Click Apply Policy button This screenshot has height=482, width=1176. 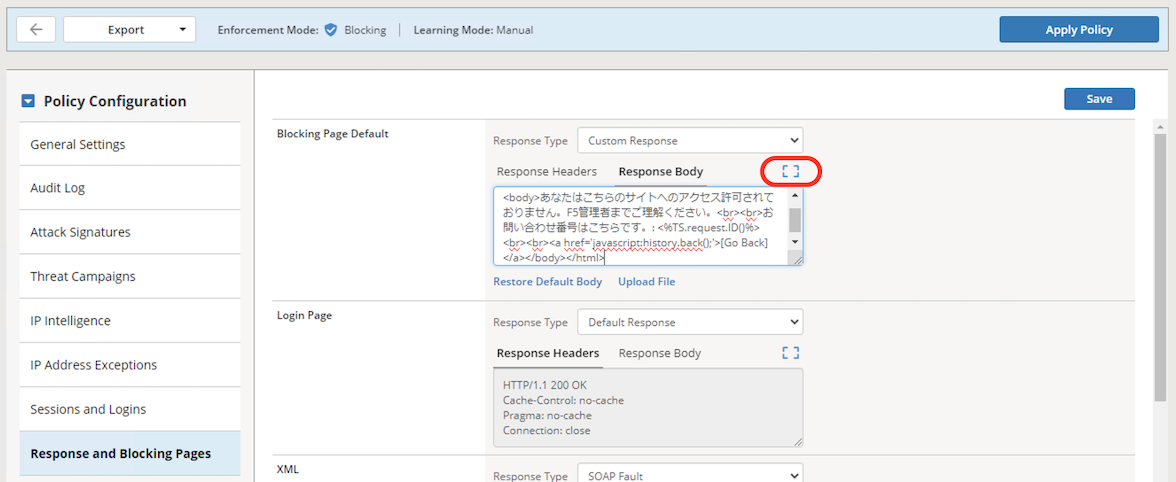(1078, 30)
